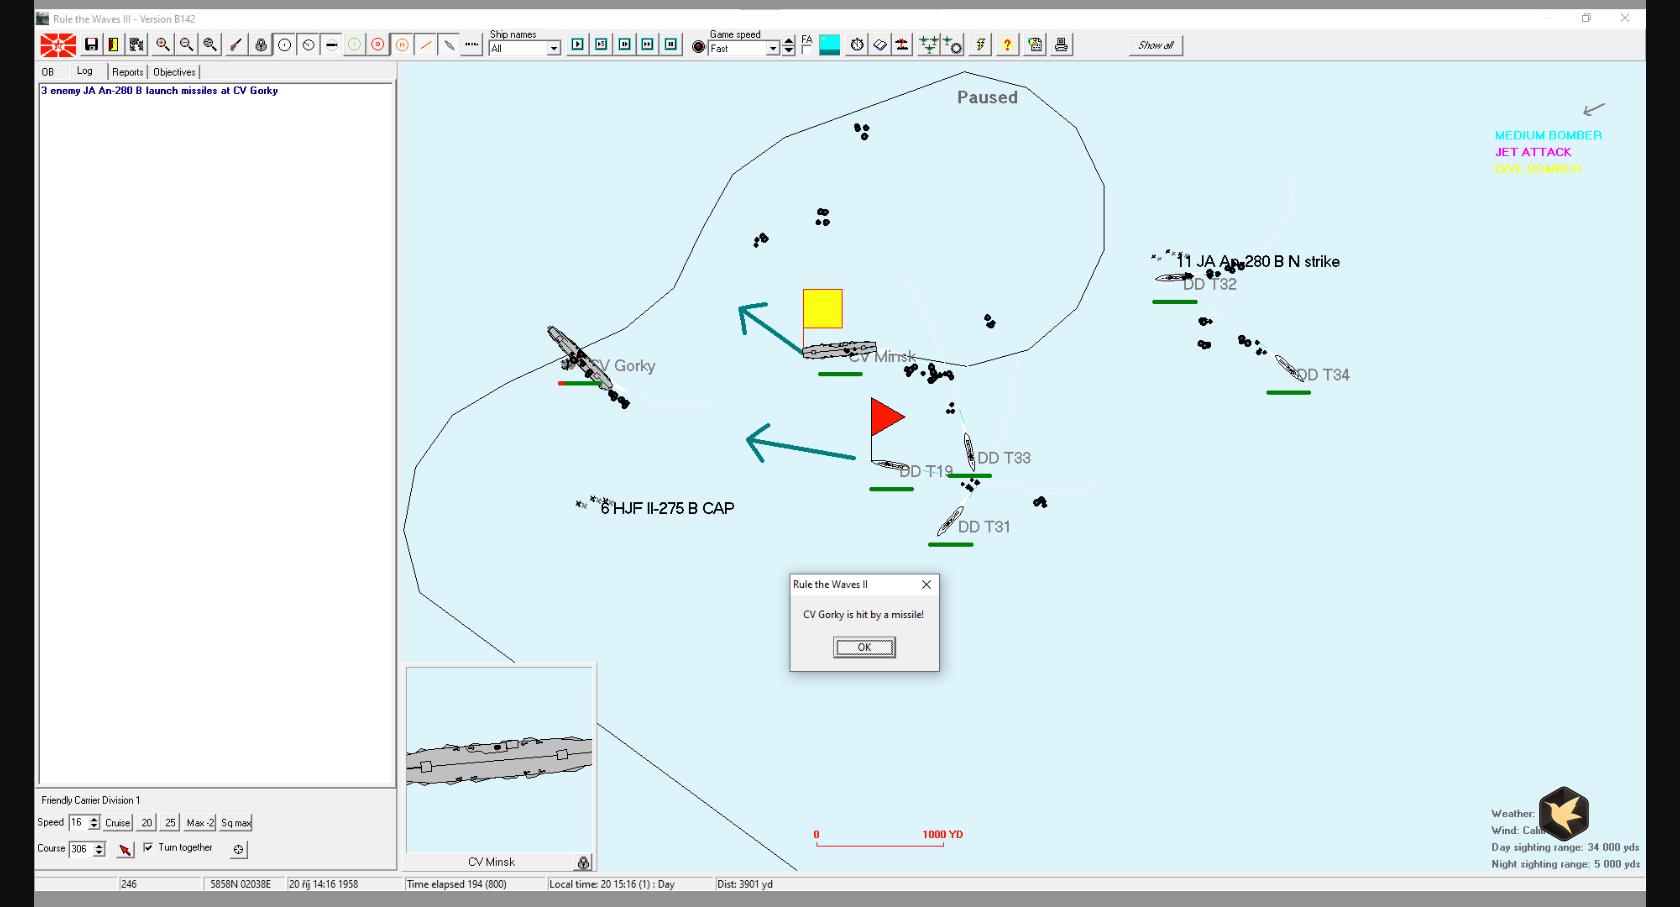
Task: Toggle the gray ship silhouette button
Action: tap(449, 45)
